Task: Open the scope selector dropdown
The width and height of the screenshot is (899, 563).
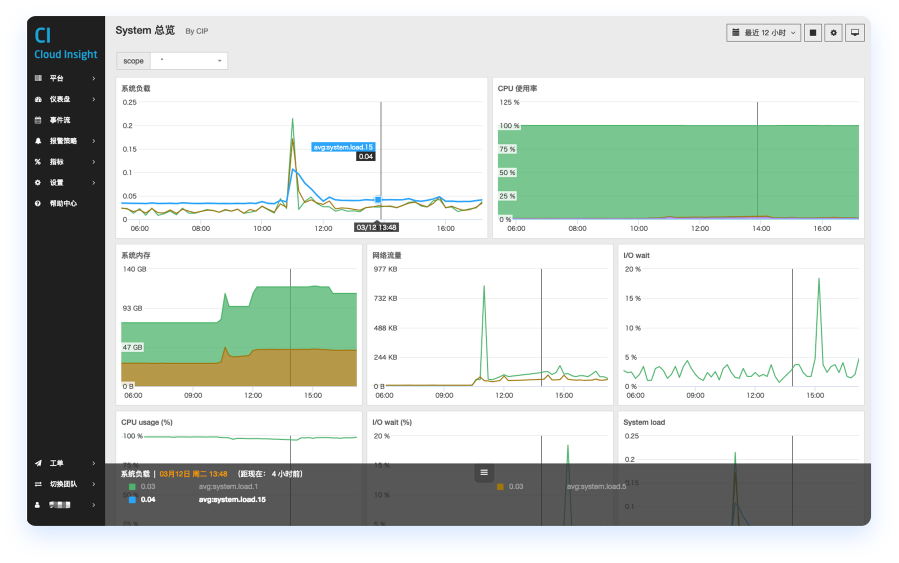Action: coord(189,61)
